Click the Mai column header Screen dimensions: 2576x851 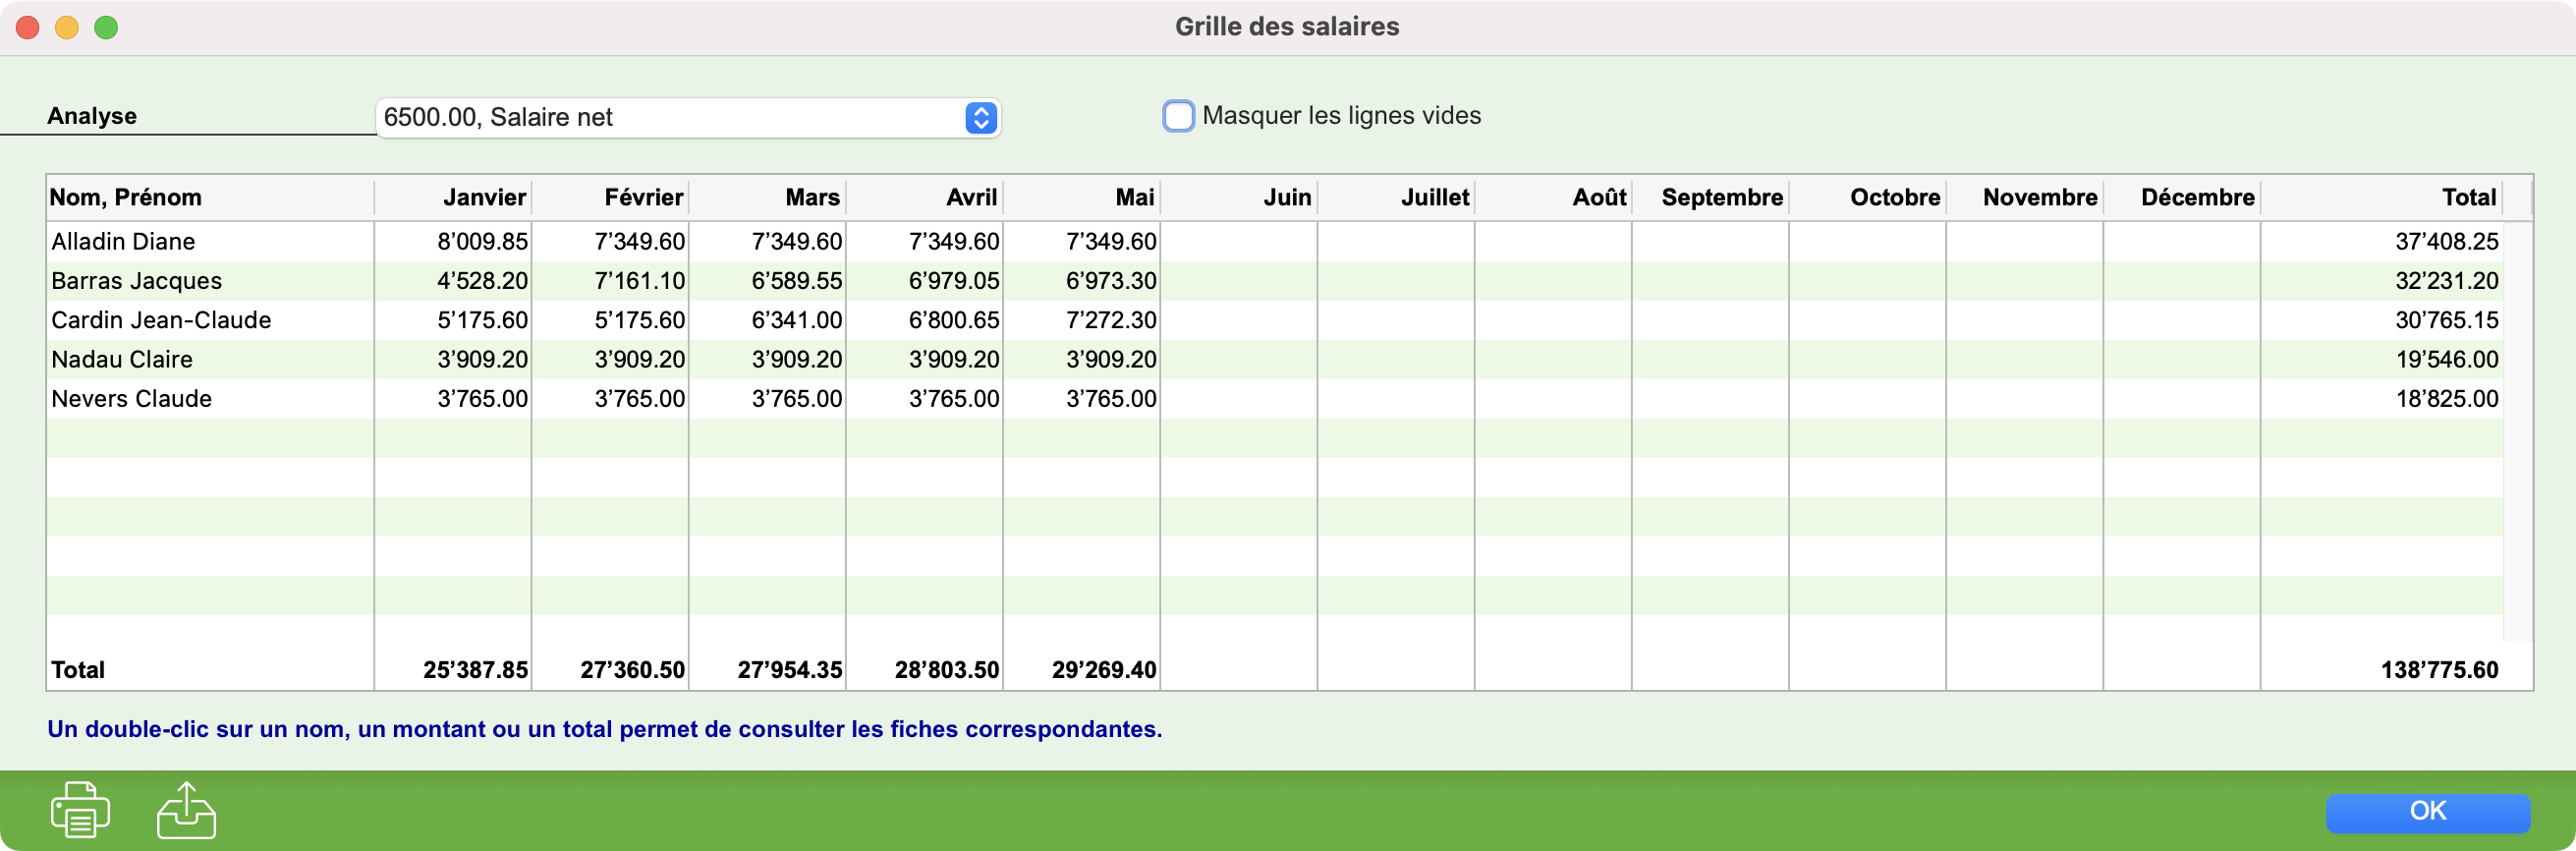pos(1081,197)
